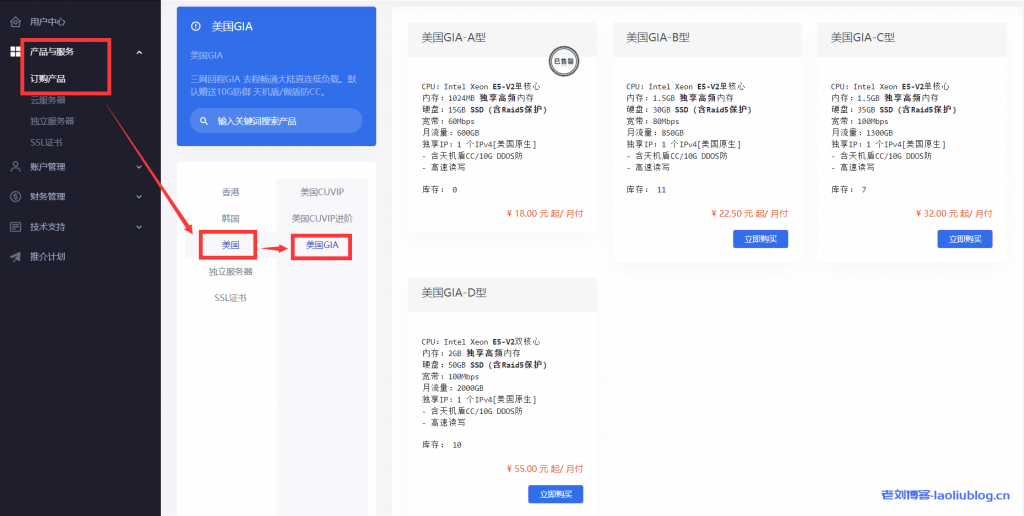Click the 产品与服务 grid icon

coord(15,51)
